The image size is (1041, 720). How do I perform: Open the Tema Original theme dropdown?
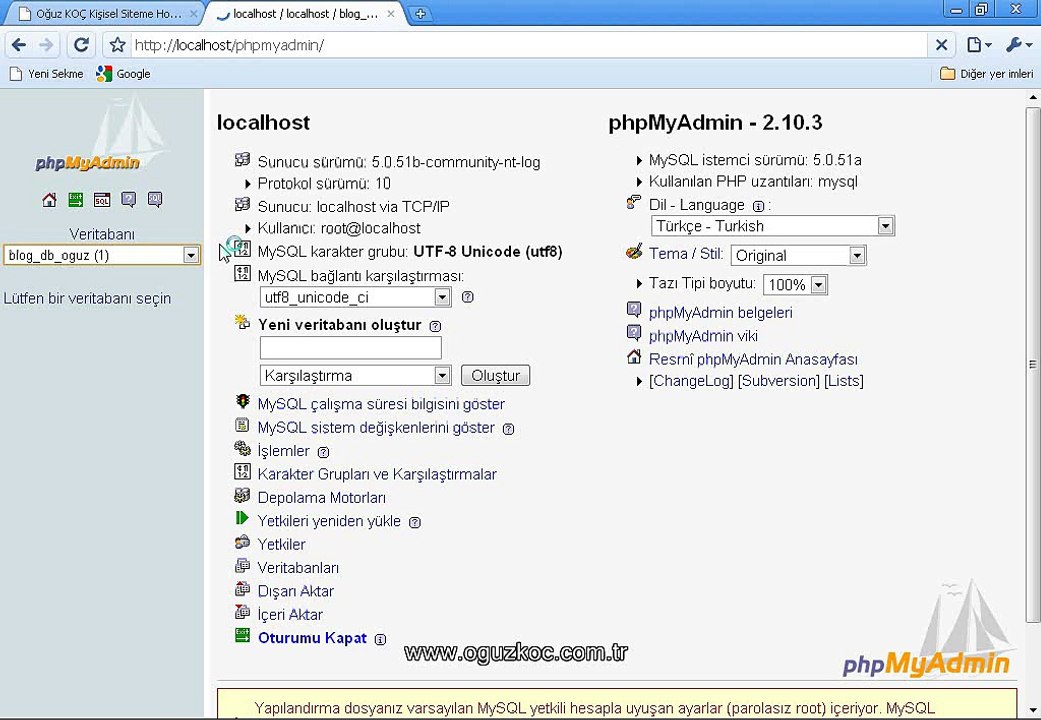coord(799,255)
